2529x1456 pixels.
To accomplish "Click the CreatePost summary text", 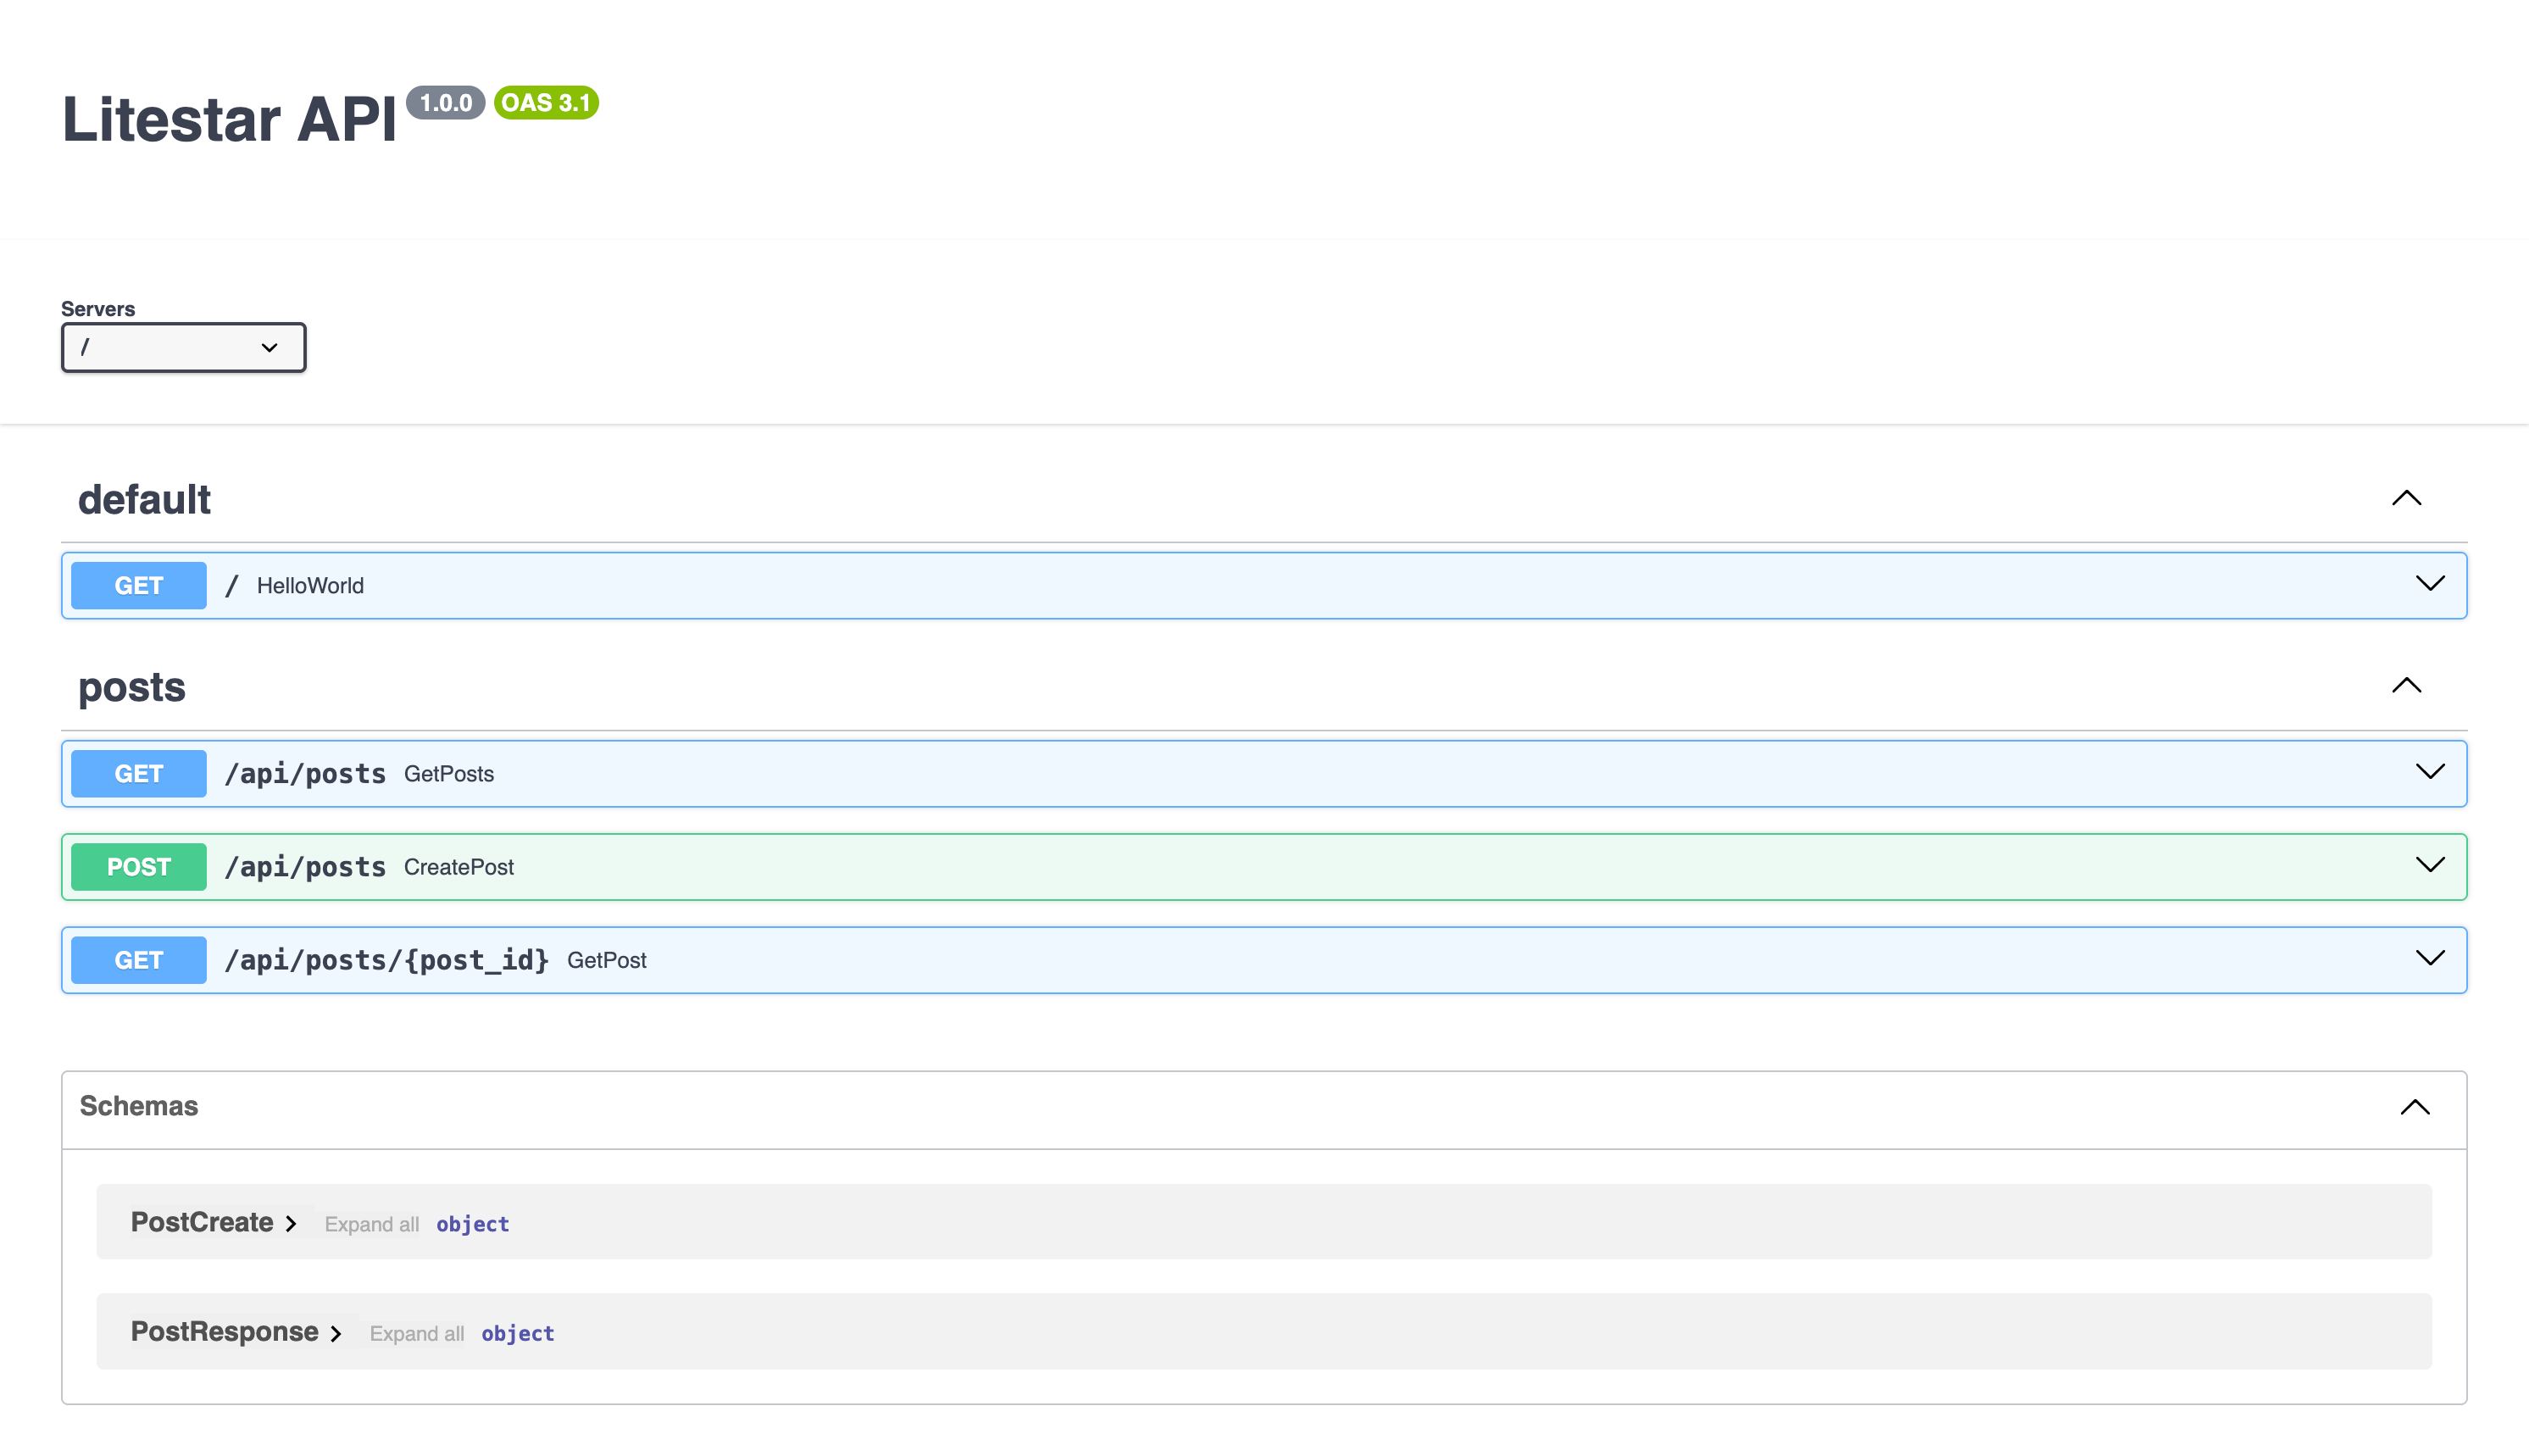I will click(459, 867).
